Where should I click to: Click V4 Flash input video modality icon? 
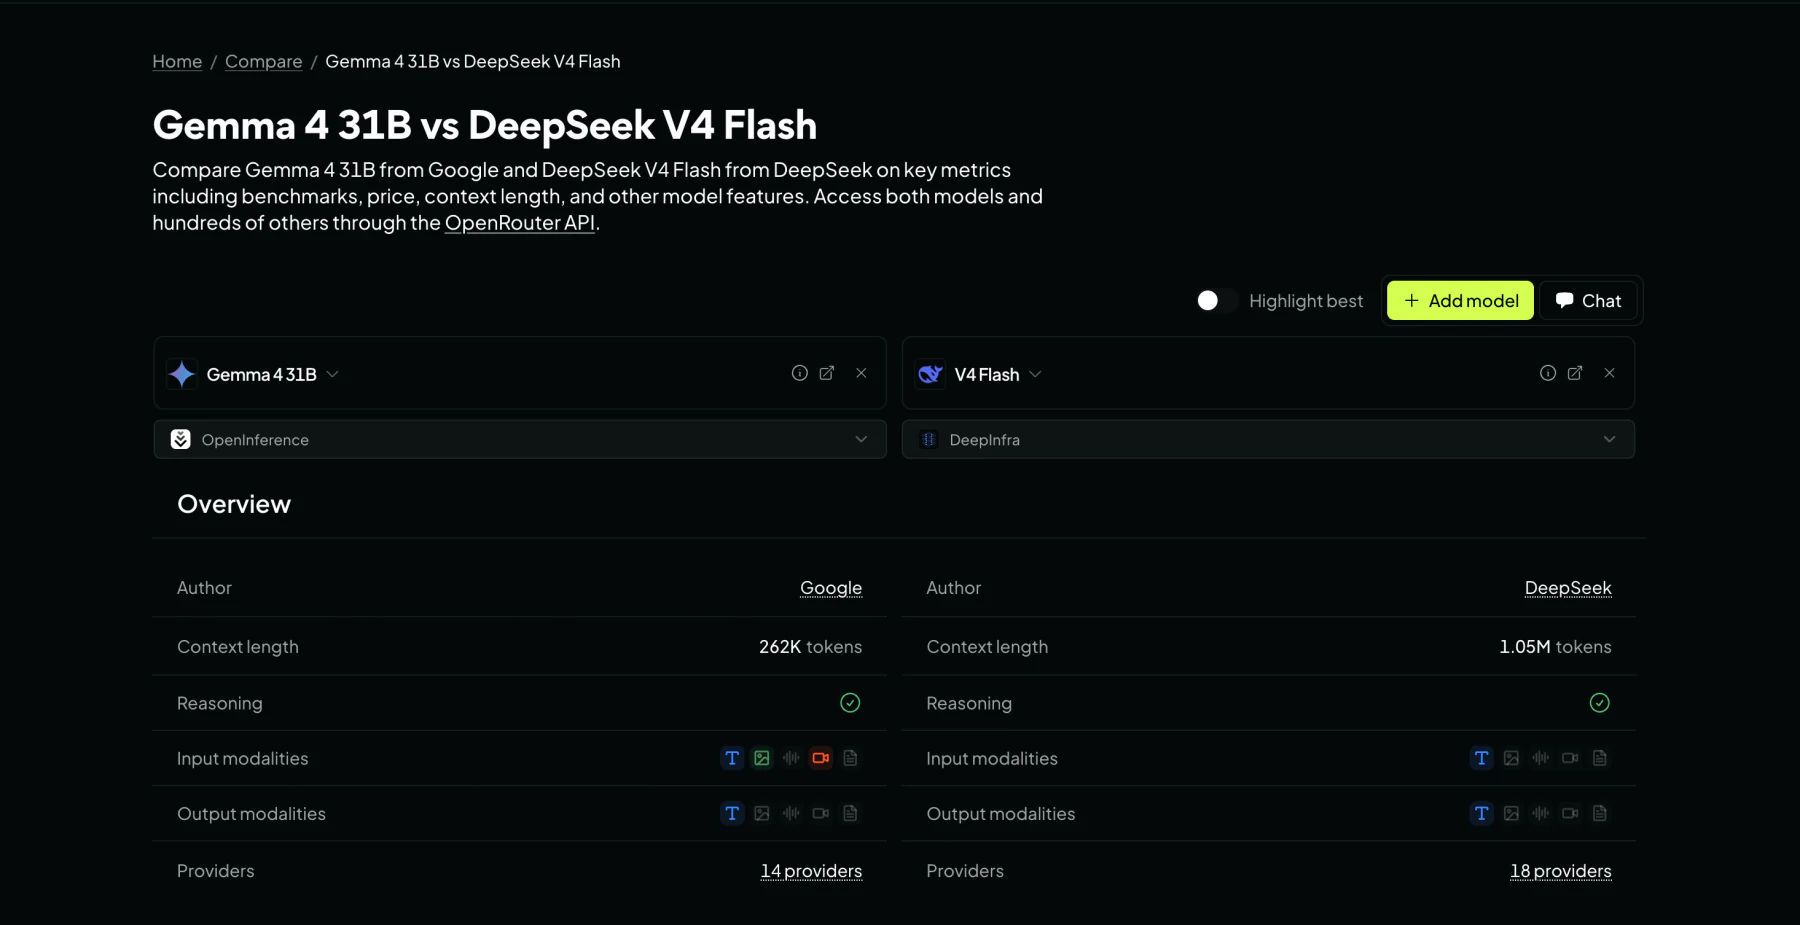click(1570, 758)
